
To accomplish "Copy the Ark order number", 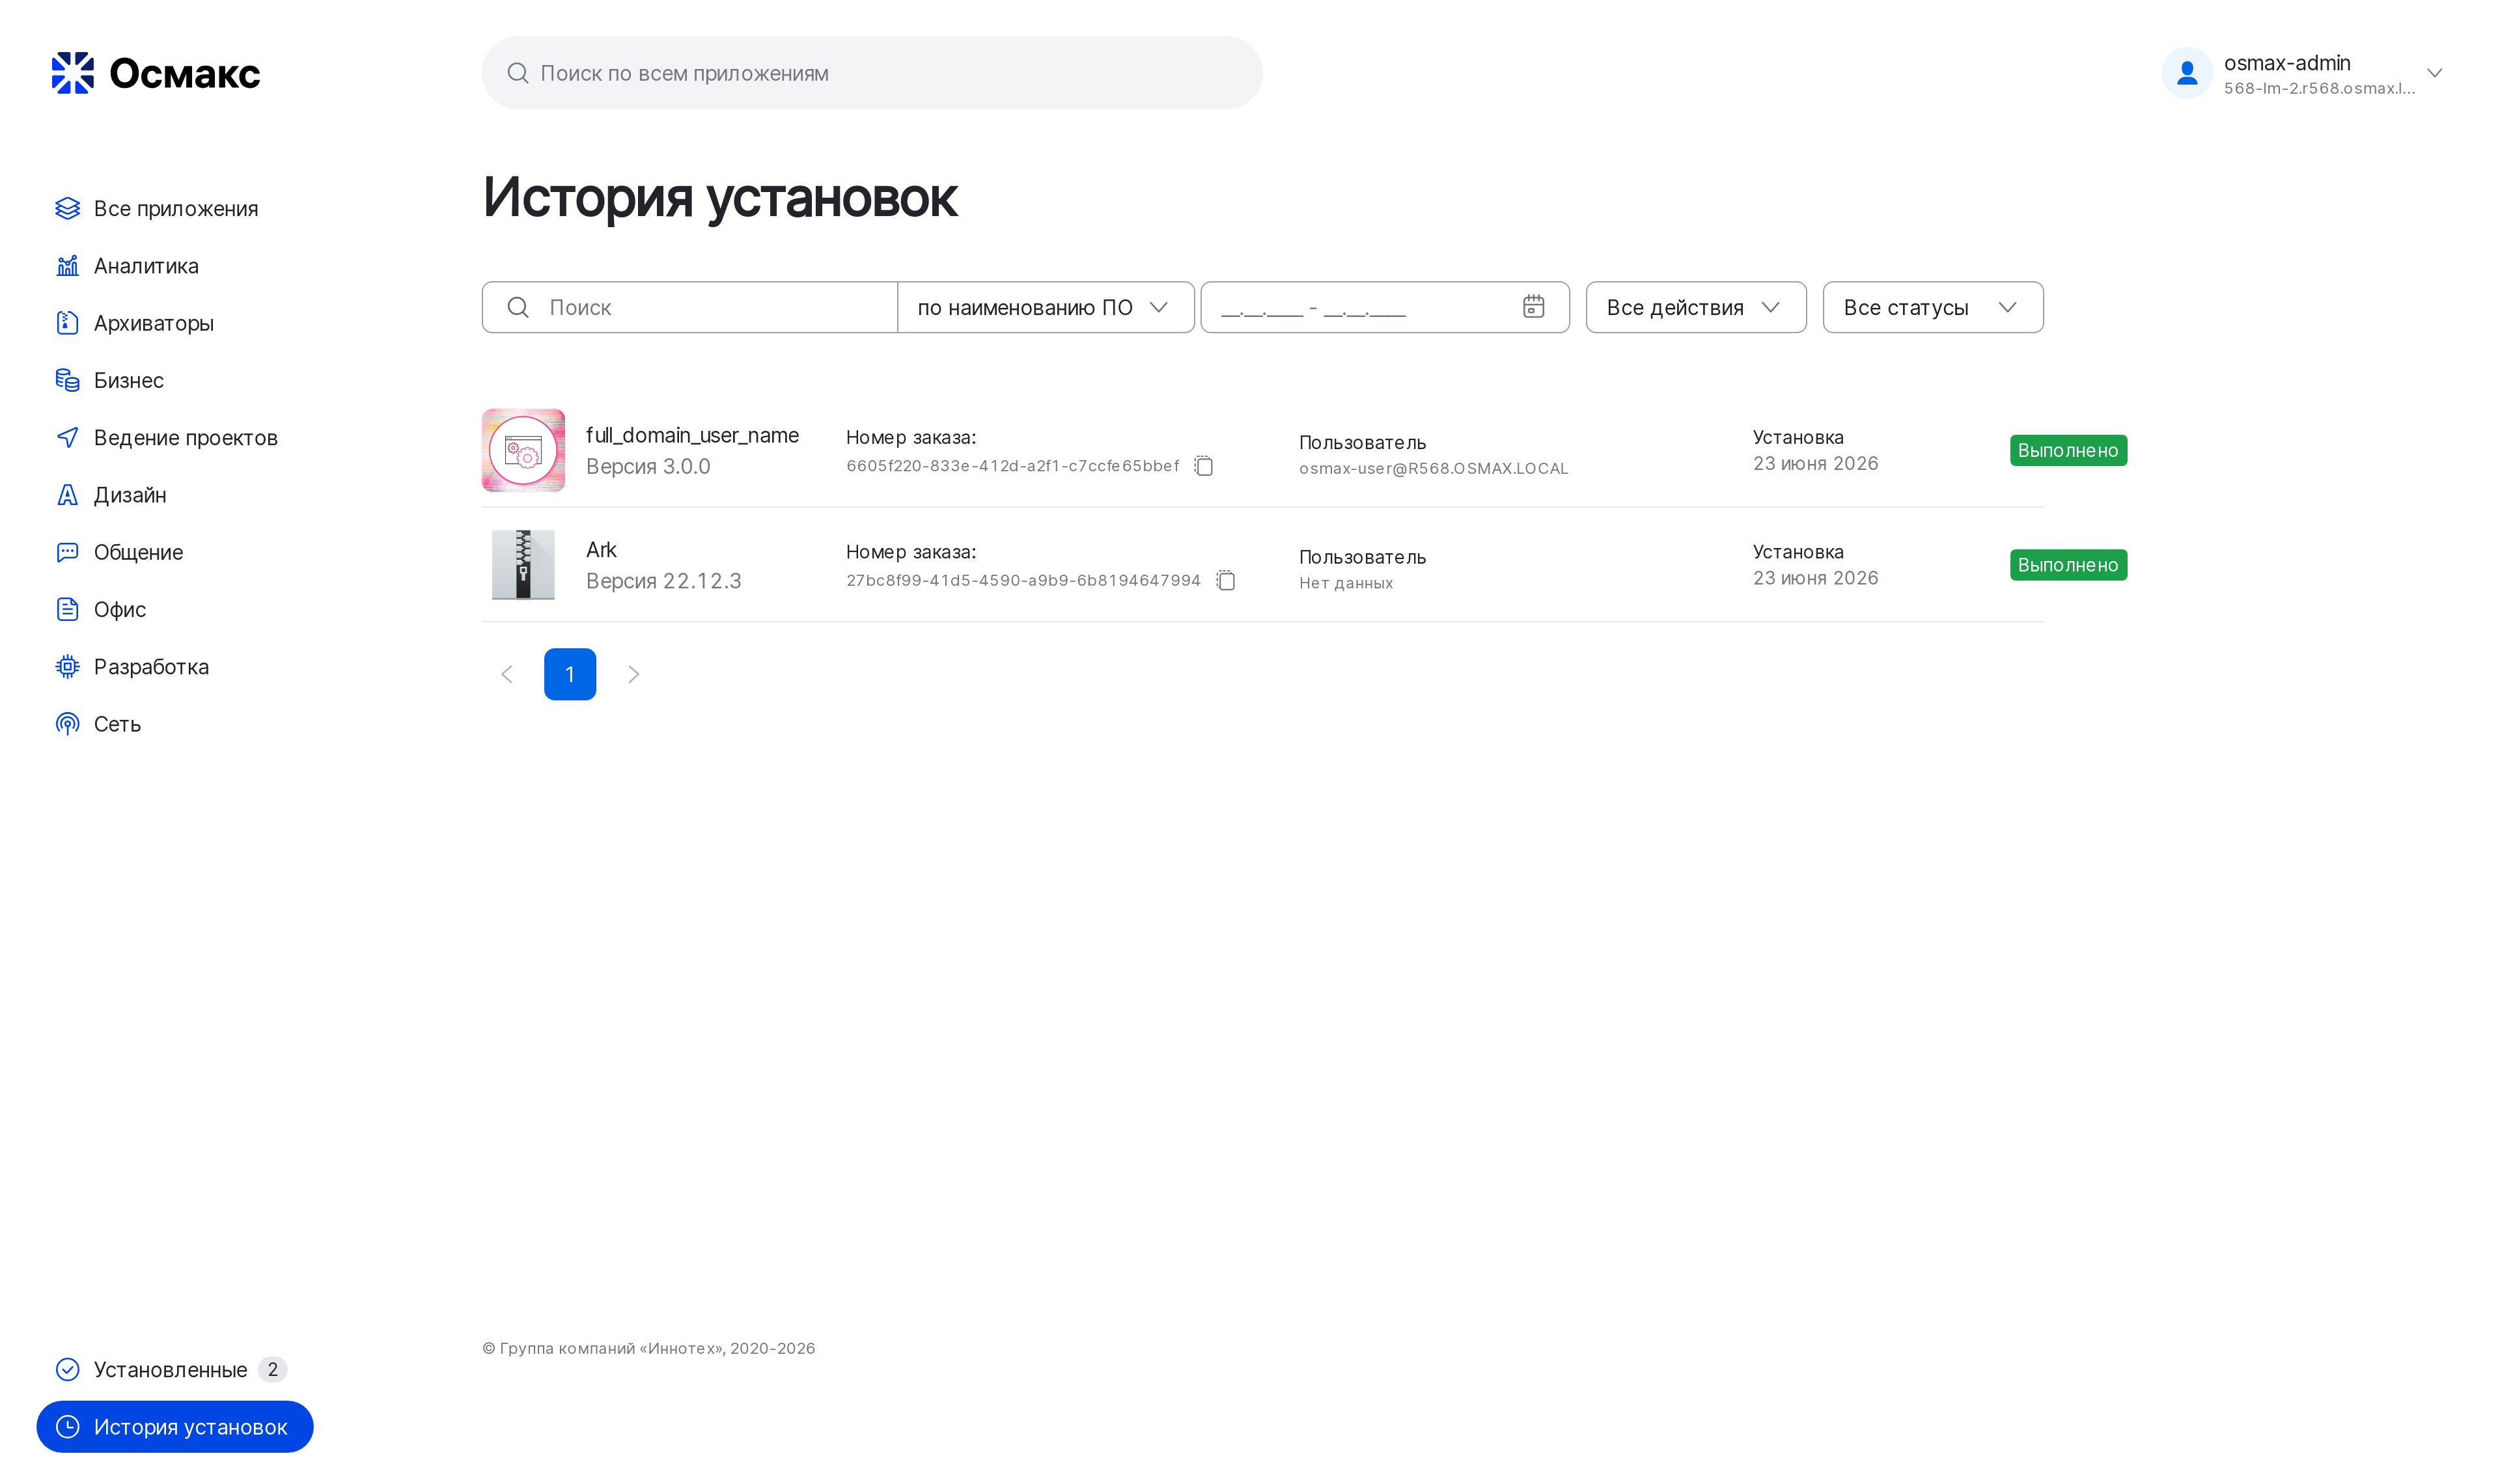I will pyautogui.click(x=1226, y=580).
